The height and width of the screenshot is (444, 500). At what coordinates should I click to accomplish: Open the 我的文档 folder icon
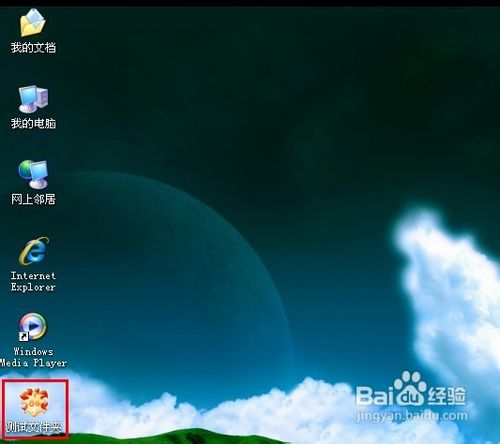(x=33, y=23)
